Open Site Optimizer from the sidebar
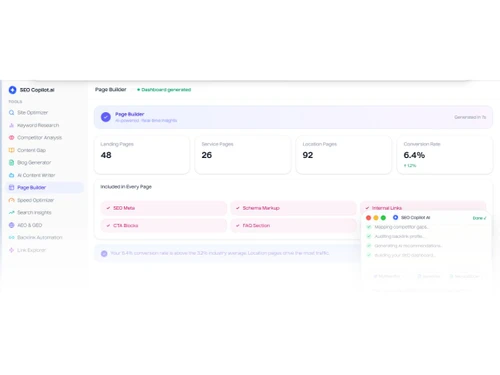500x375 pixels. coord(45,113)
